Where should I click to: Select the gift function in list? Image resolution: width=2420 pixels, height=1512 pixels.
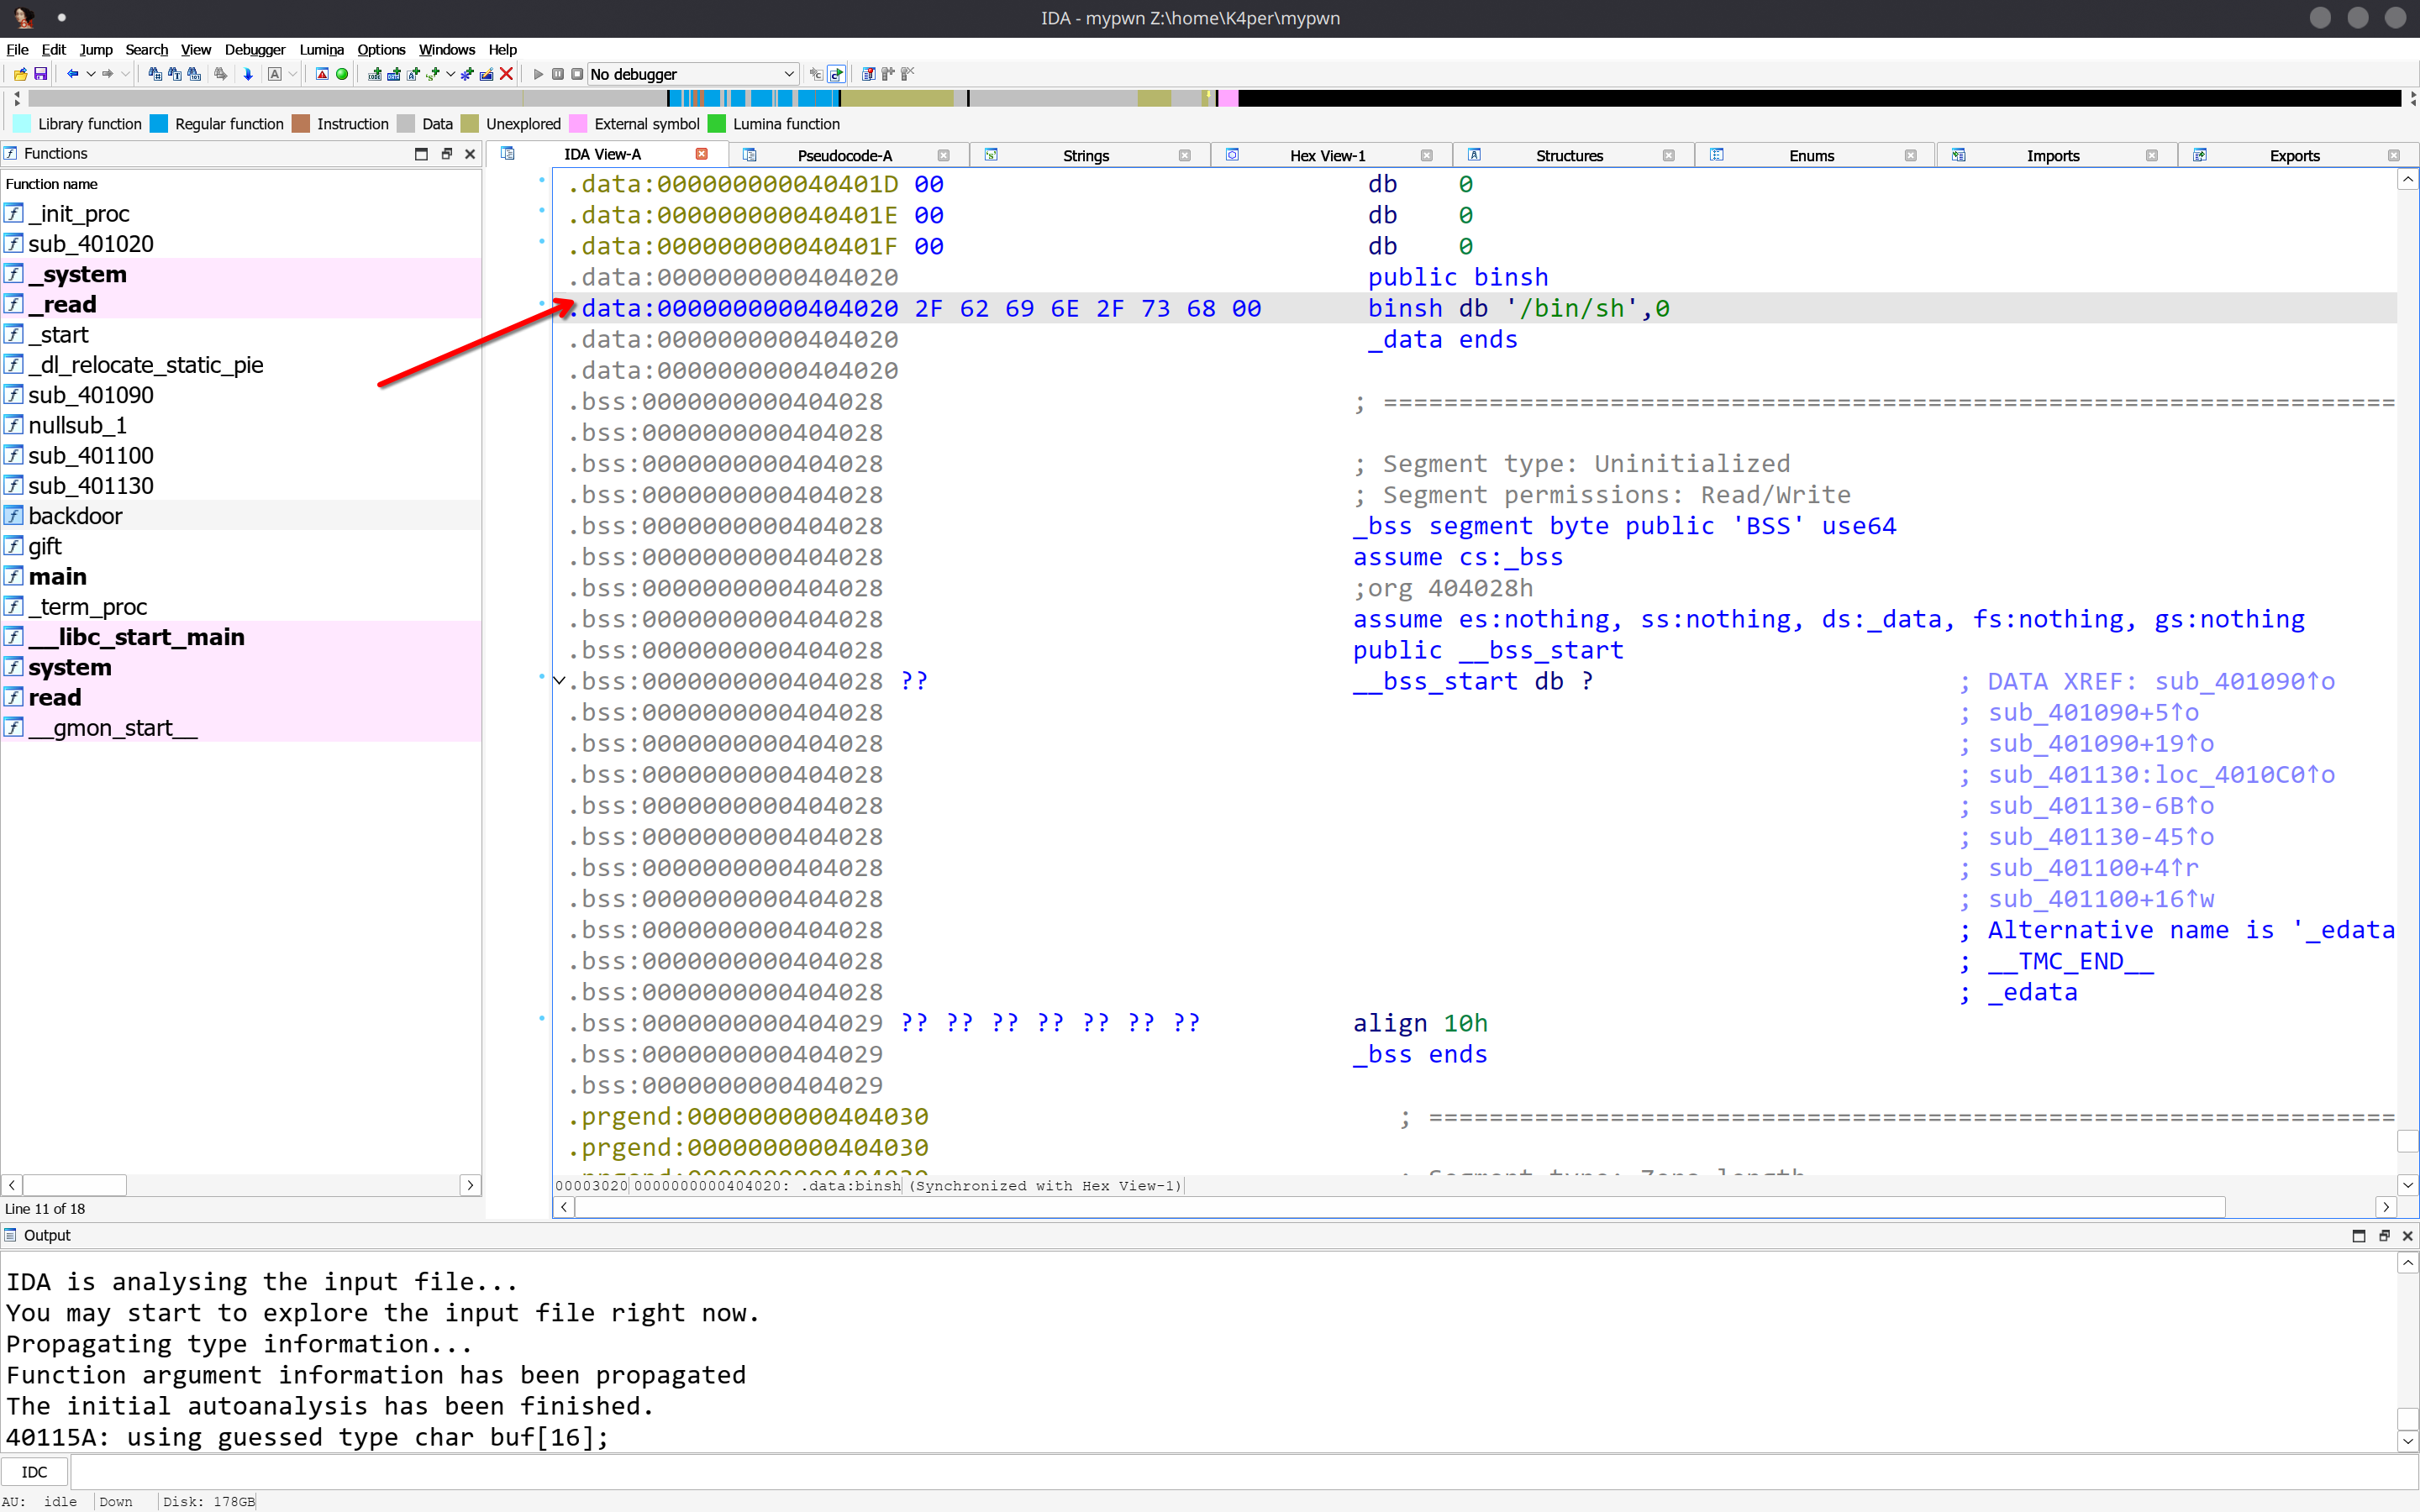coord(45,546)
